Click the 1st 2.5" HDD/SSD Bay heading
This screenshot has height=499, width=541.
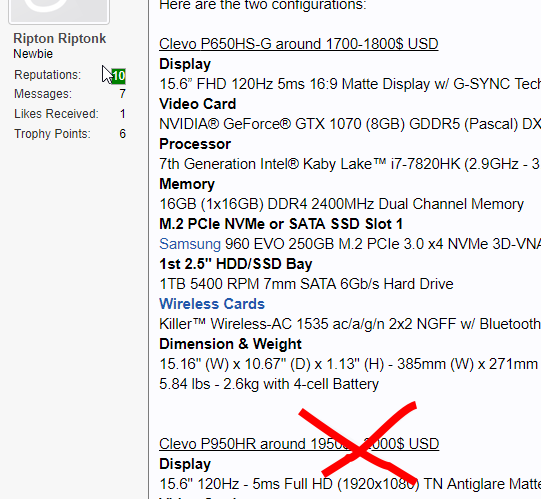[236, 264]
